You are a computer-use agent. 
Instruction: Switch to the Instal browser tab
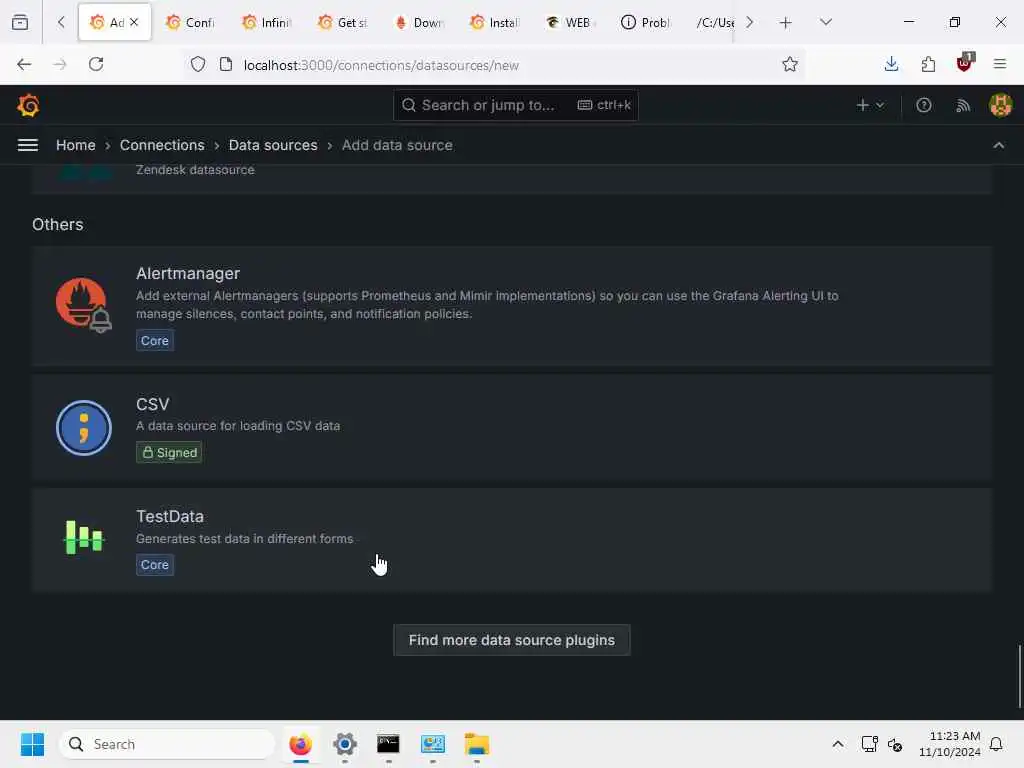[x=495, y=23]
